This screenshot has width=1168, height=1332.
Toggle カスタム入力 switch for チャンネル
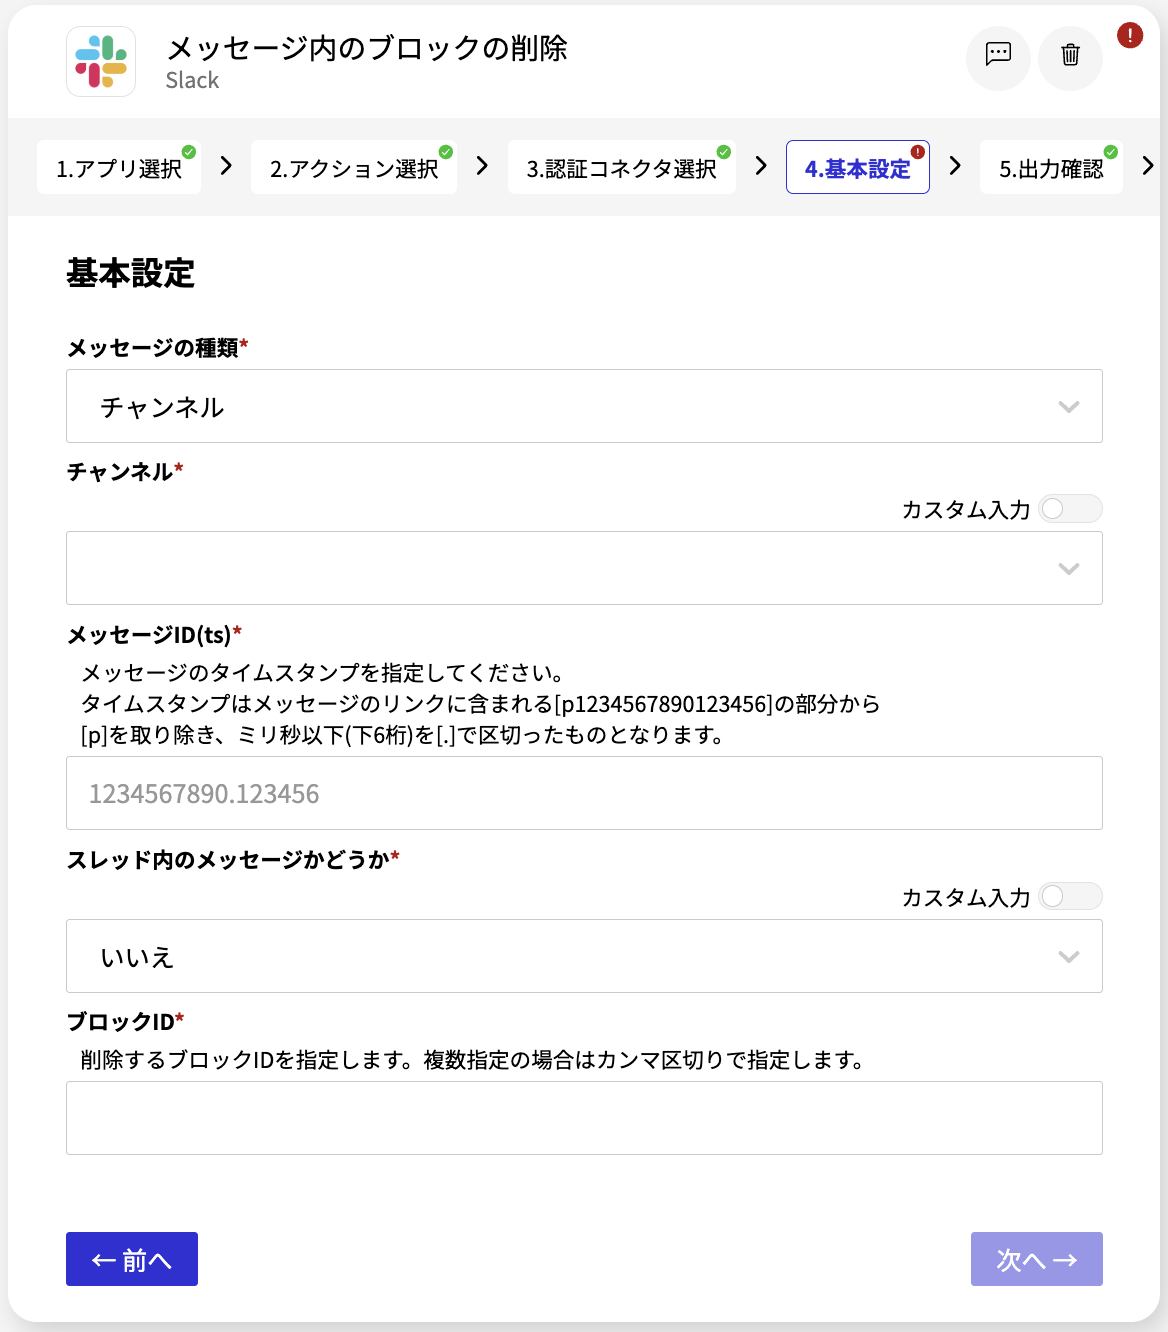(x=1070, y=509)
